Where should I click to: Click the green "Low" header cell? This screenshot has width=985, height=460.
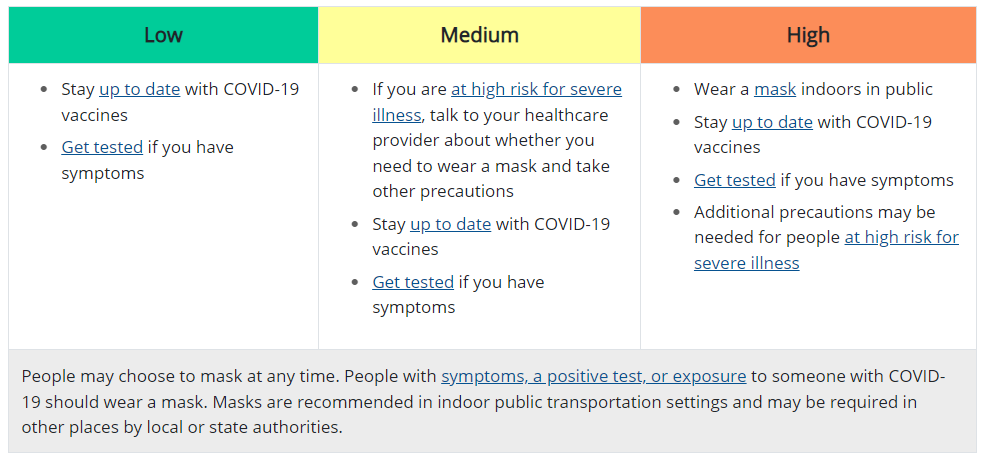(x=163, y=35)
